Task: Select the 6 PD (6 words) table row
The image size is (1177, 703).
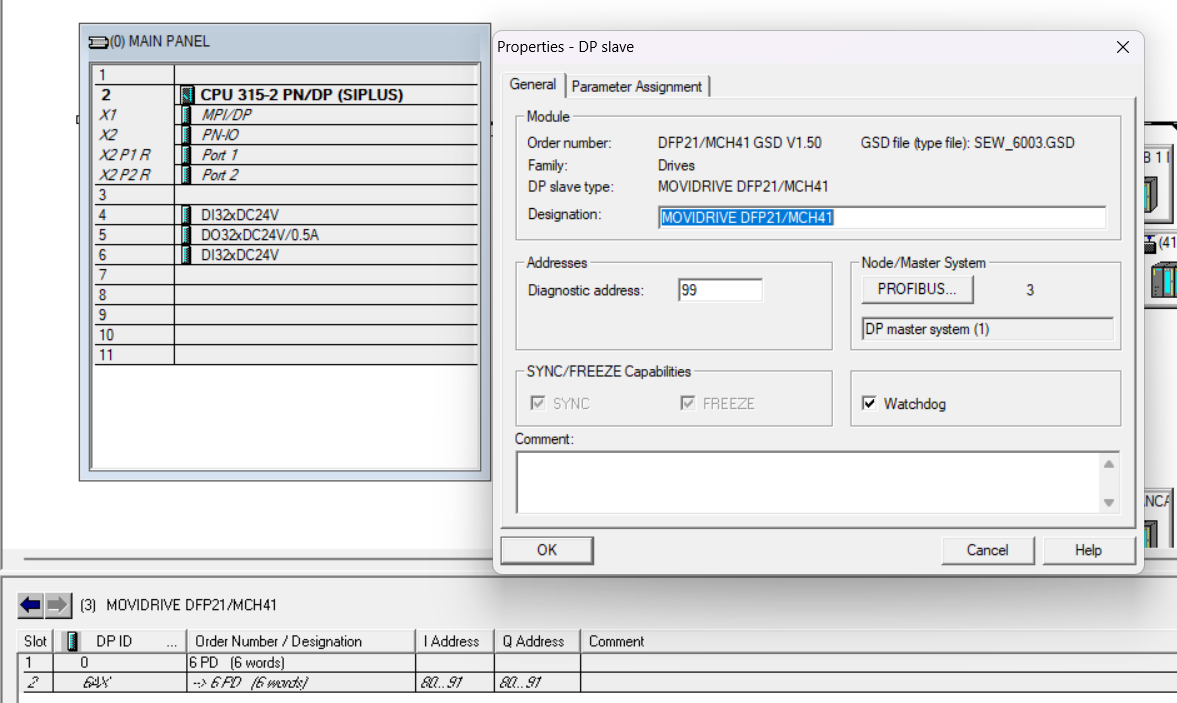Action: (x=598, y=662)
